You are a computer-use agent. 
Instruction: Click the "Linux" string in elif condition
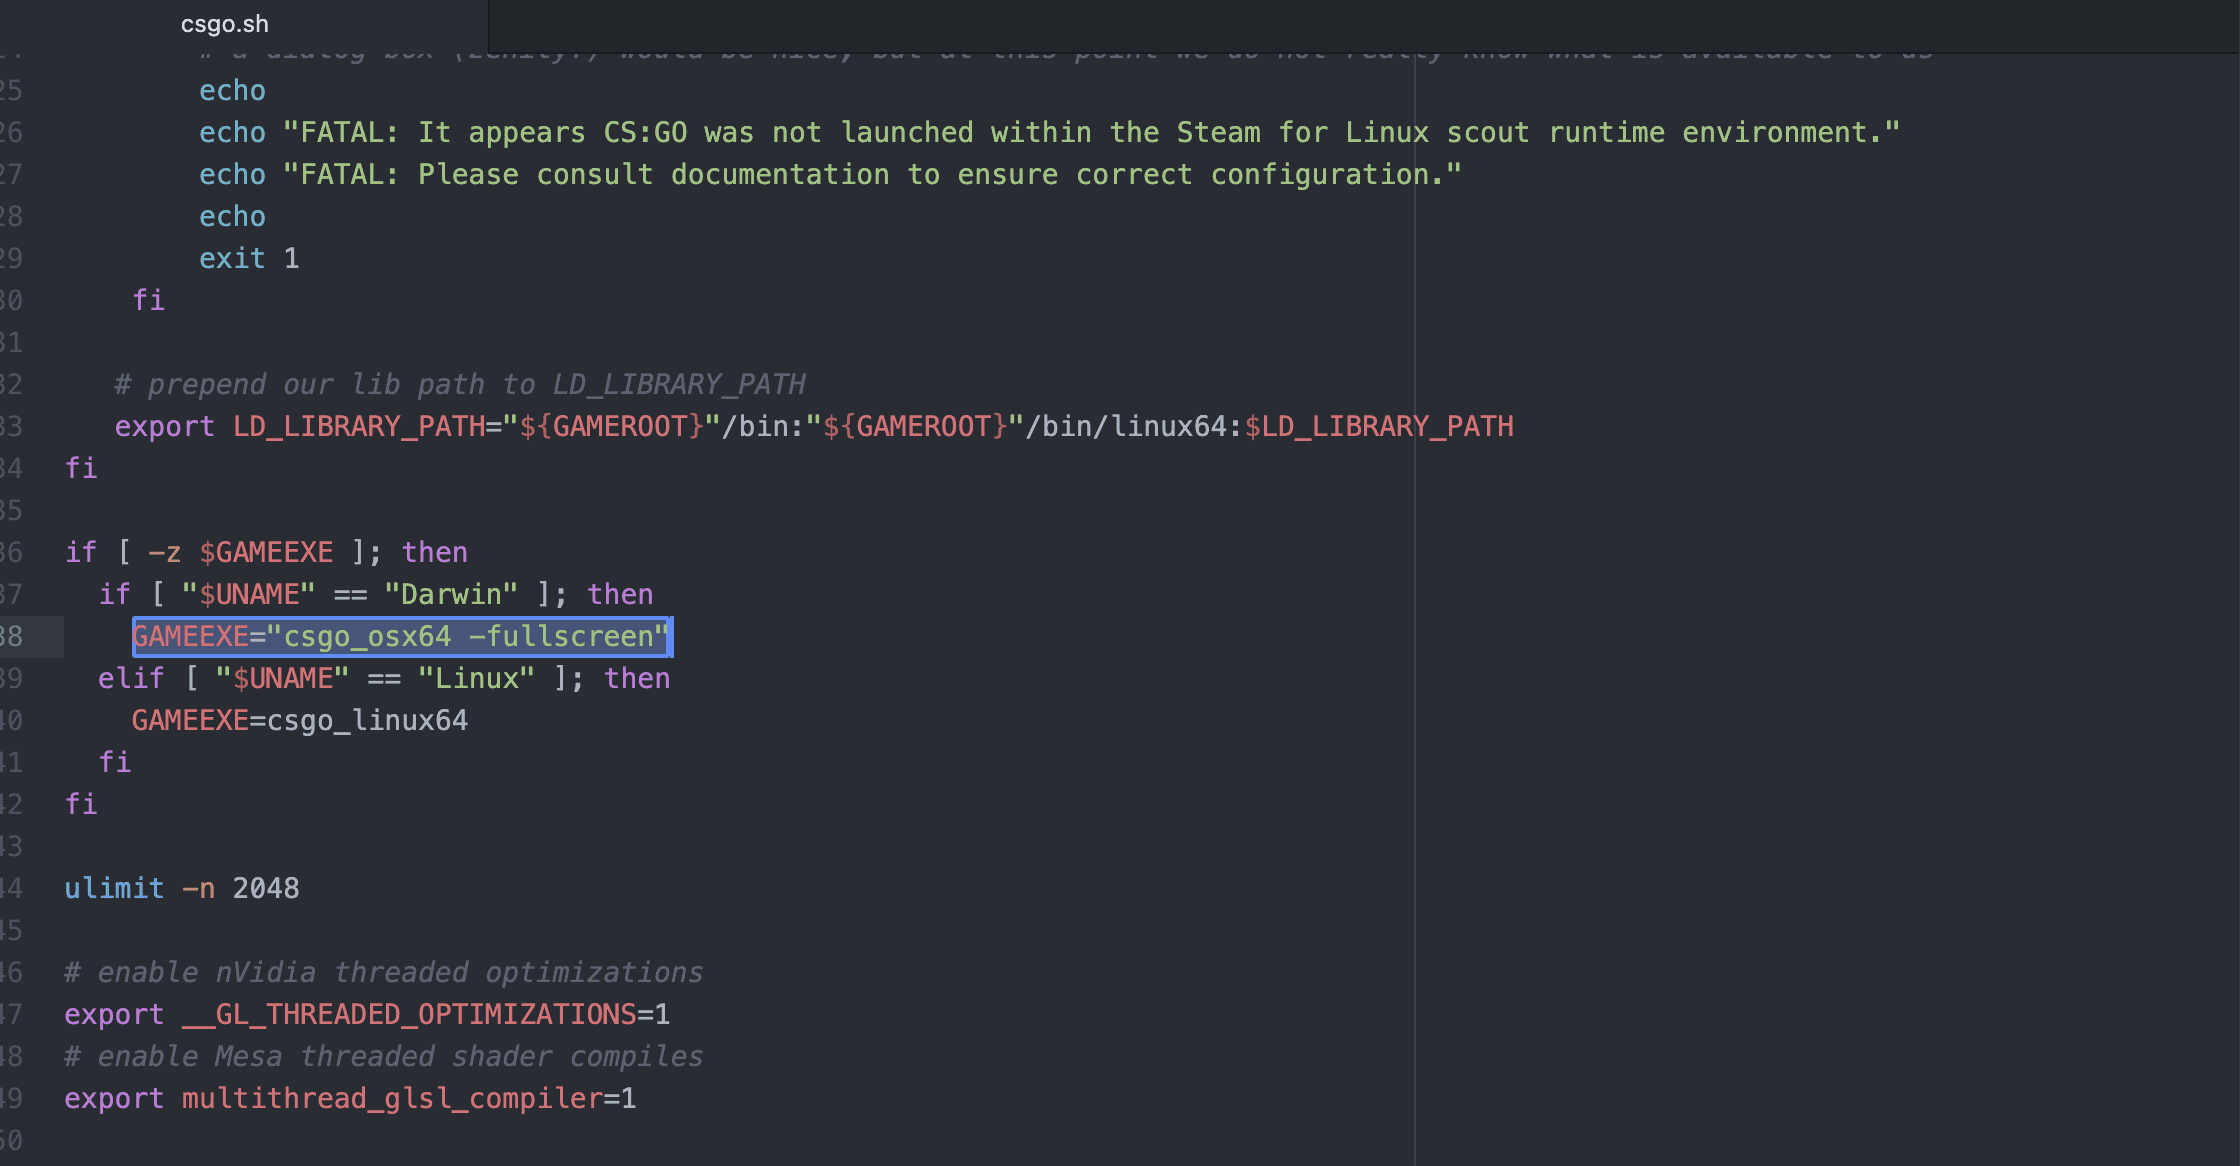coord(477,679)
